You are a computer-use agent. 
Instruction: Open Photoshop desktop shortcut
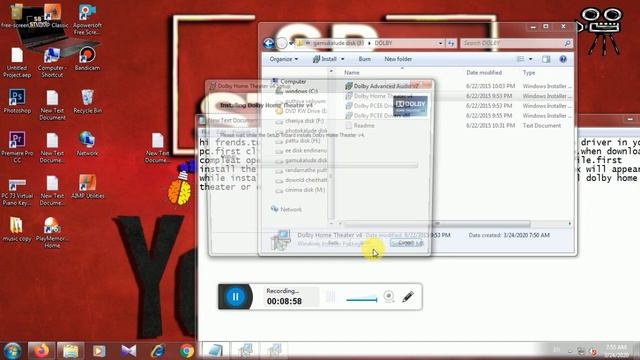[17, 102]
